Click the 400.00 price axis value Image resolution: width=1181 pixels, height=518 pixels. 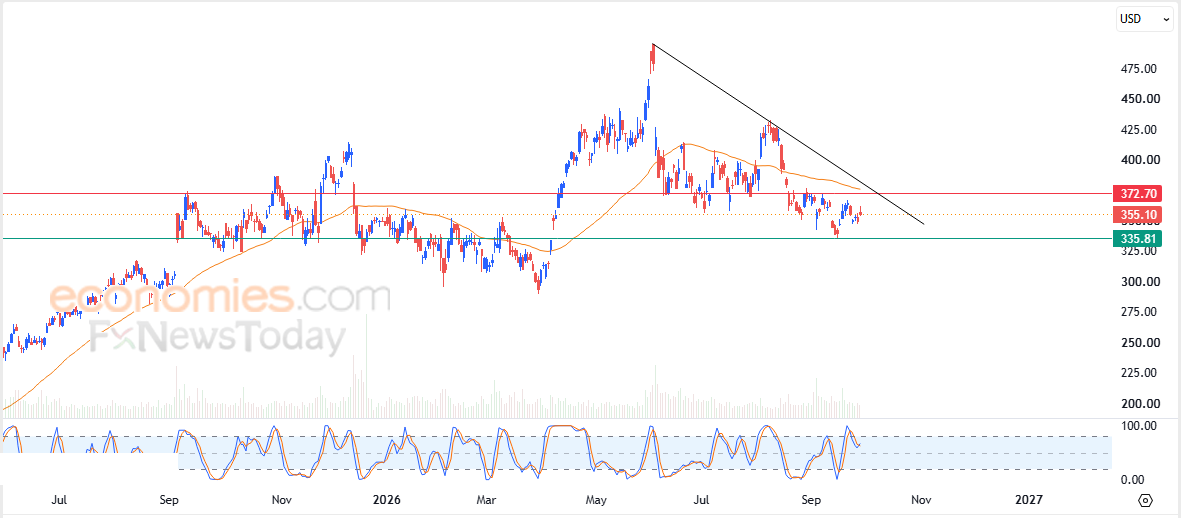(x=1139, y=160)
